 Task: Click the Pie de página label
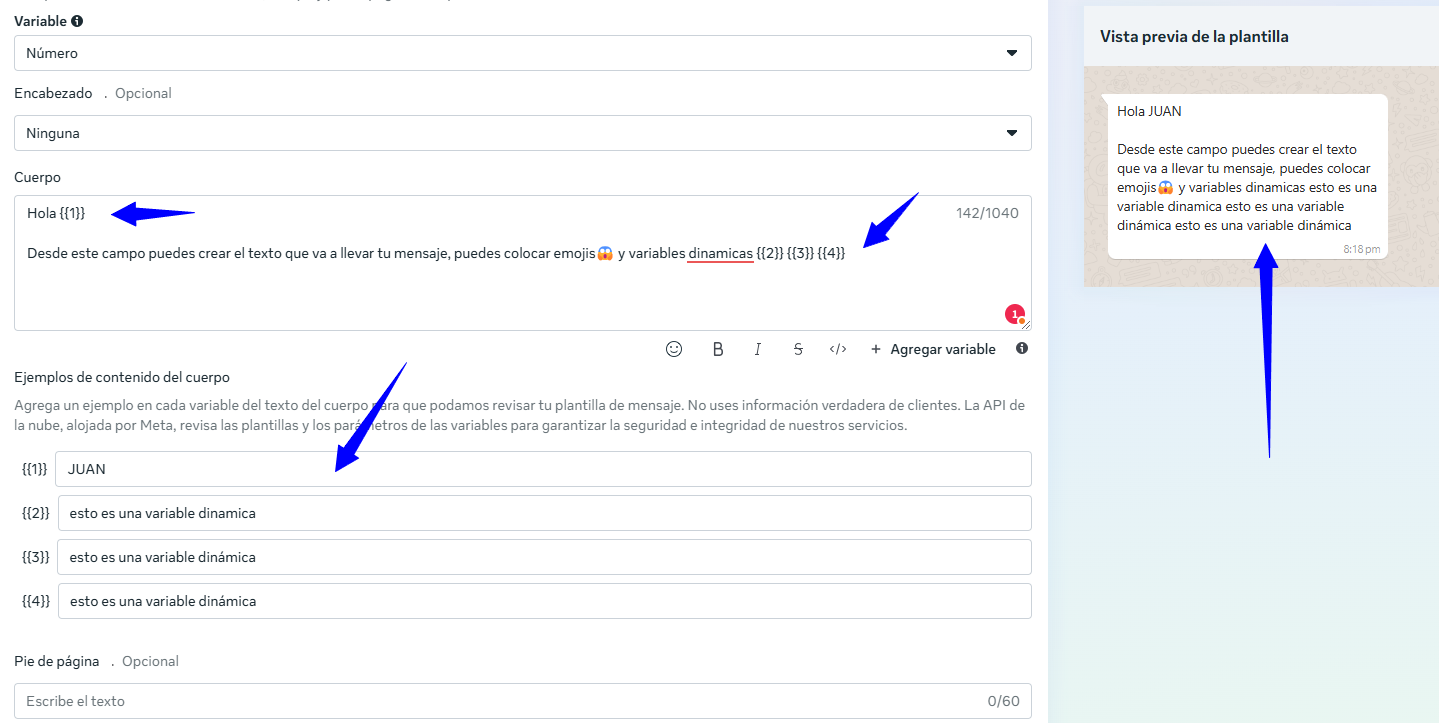point(57,661)
